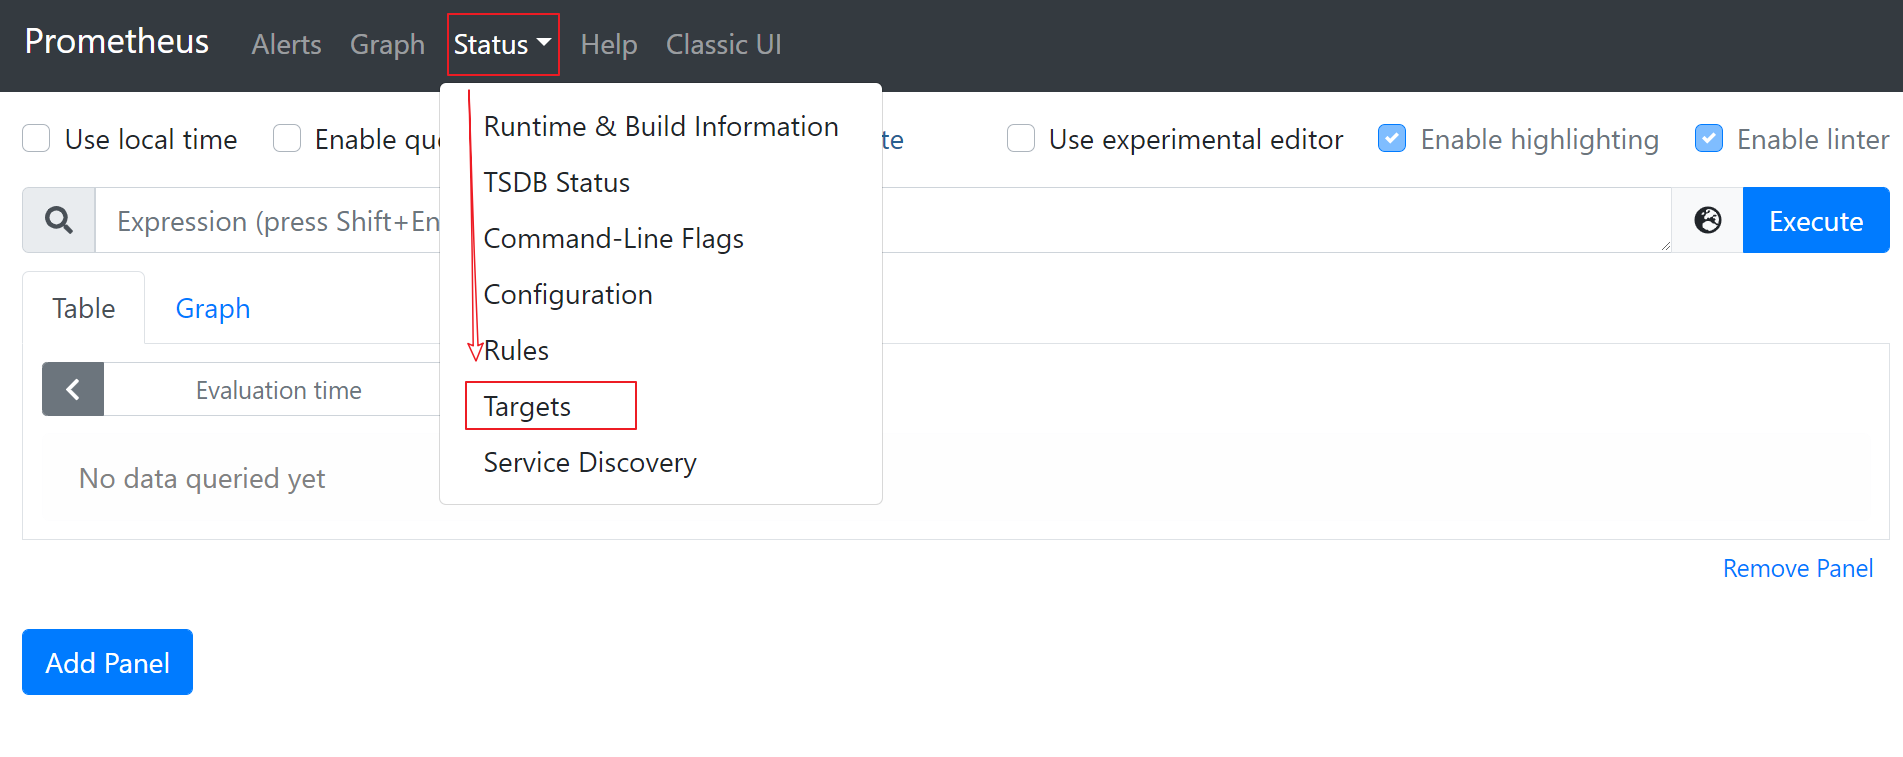Click the search magnifier icon
The width and height of the screenshot is (1903, 757).
click(x=59, y=220)
